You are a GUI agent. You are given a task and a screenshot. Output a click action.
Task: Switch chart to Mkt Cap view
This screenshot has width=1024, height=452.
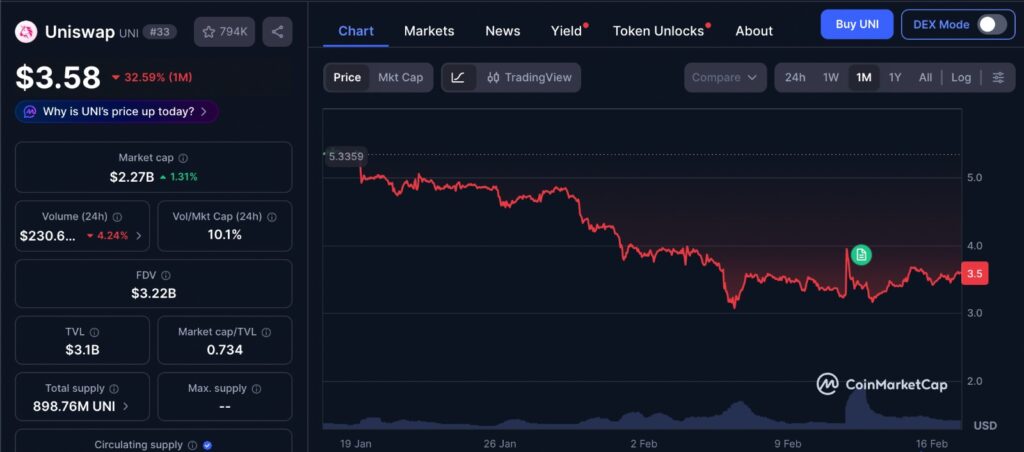coord(400,77)
